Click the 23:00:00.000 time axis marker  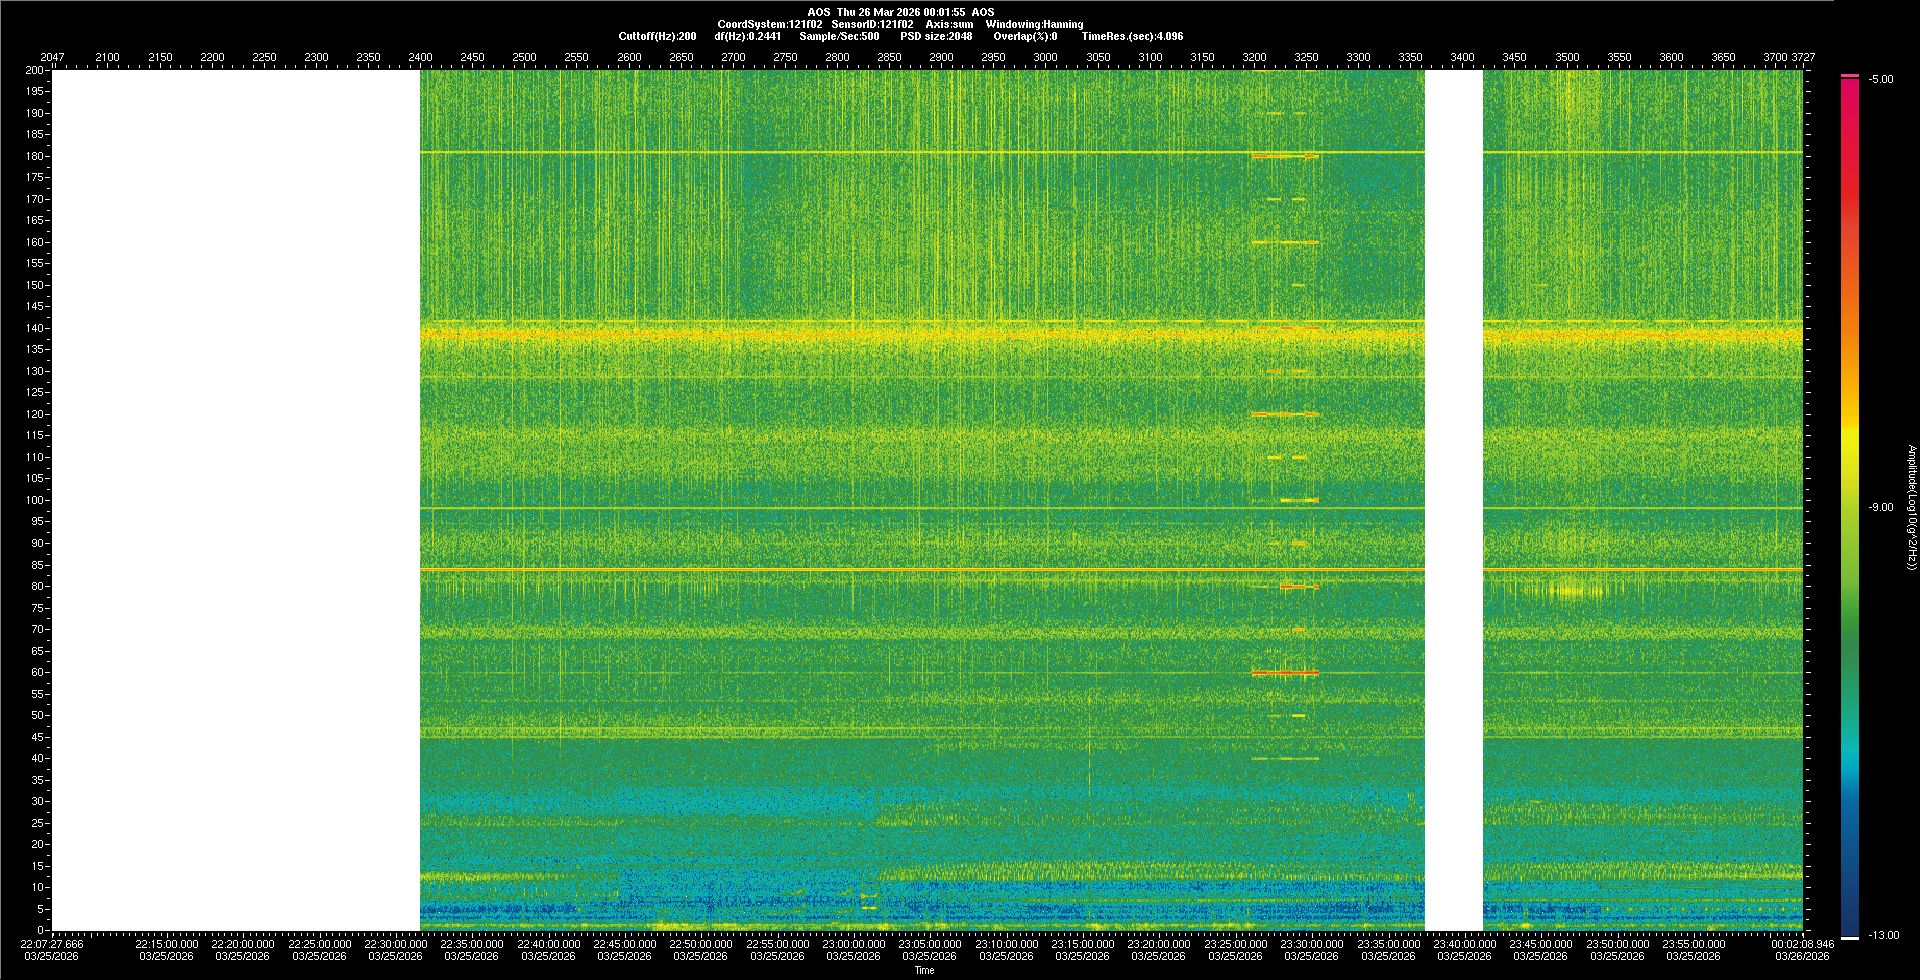click(854, 943)
